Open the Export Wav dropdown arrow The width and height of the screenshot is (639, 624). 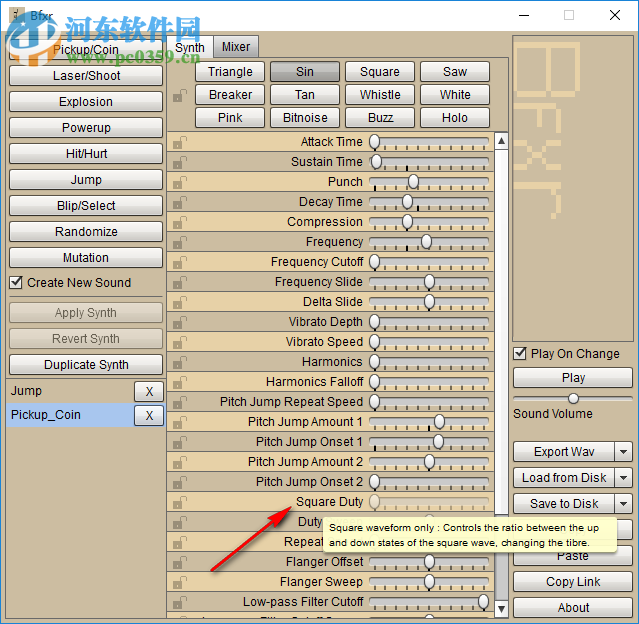point(623,452)
